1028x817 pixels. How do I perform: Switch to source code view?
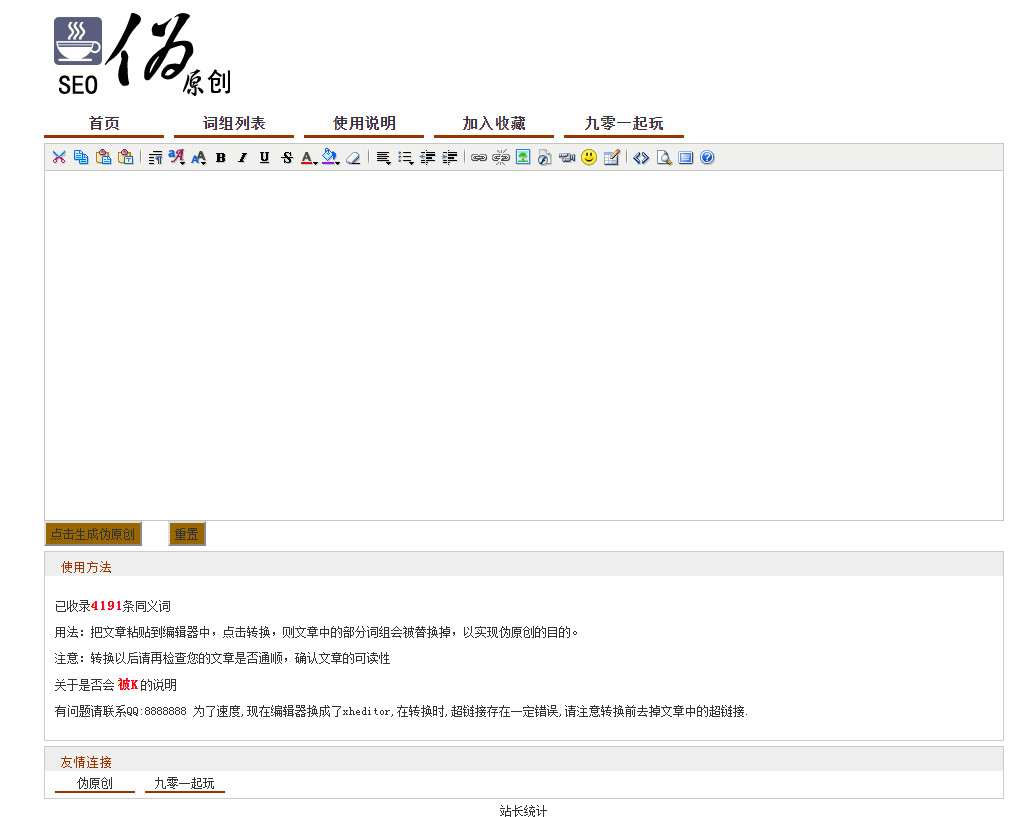point(641,157)
